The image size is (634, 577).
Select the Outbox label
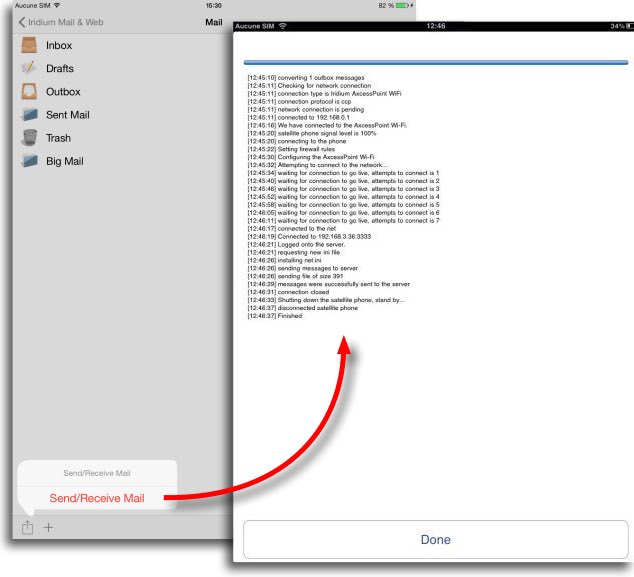(x=63, y=92)
